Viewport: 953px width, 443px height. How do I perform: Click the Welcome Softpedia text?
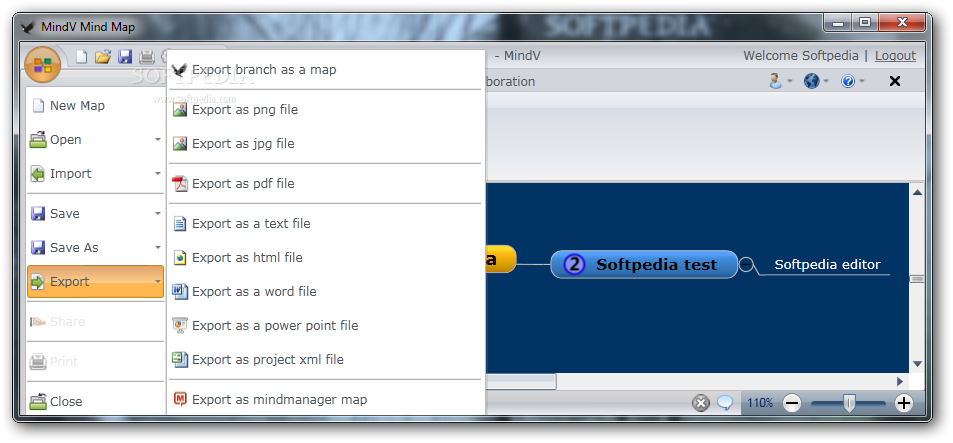click(x=800, y=56)
